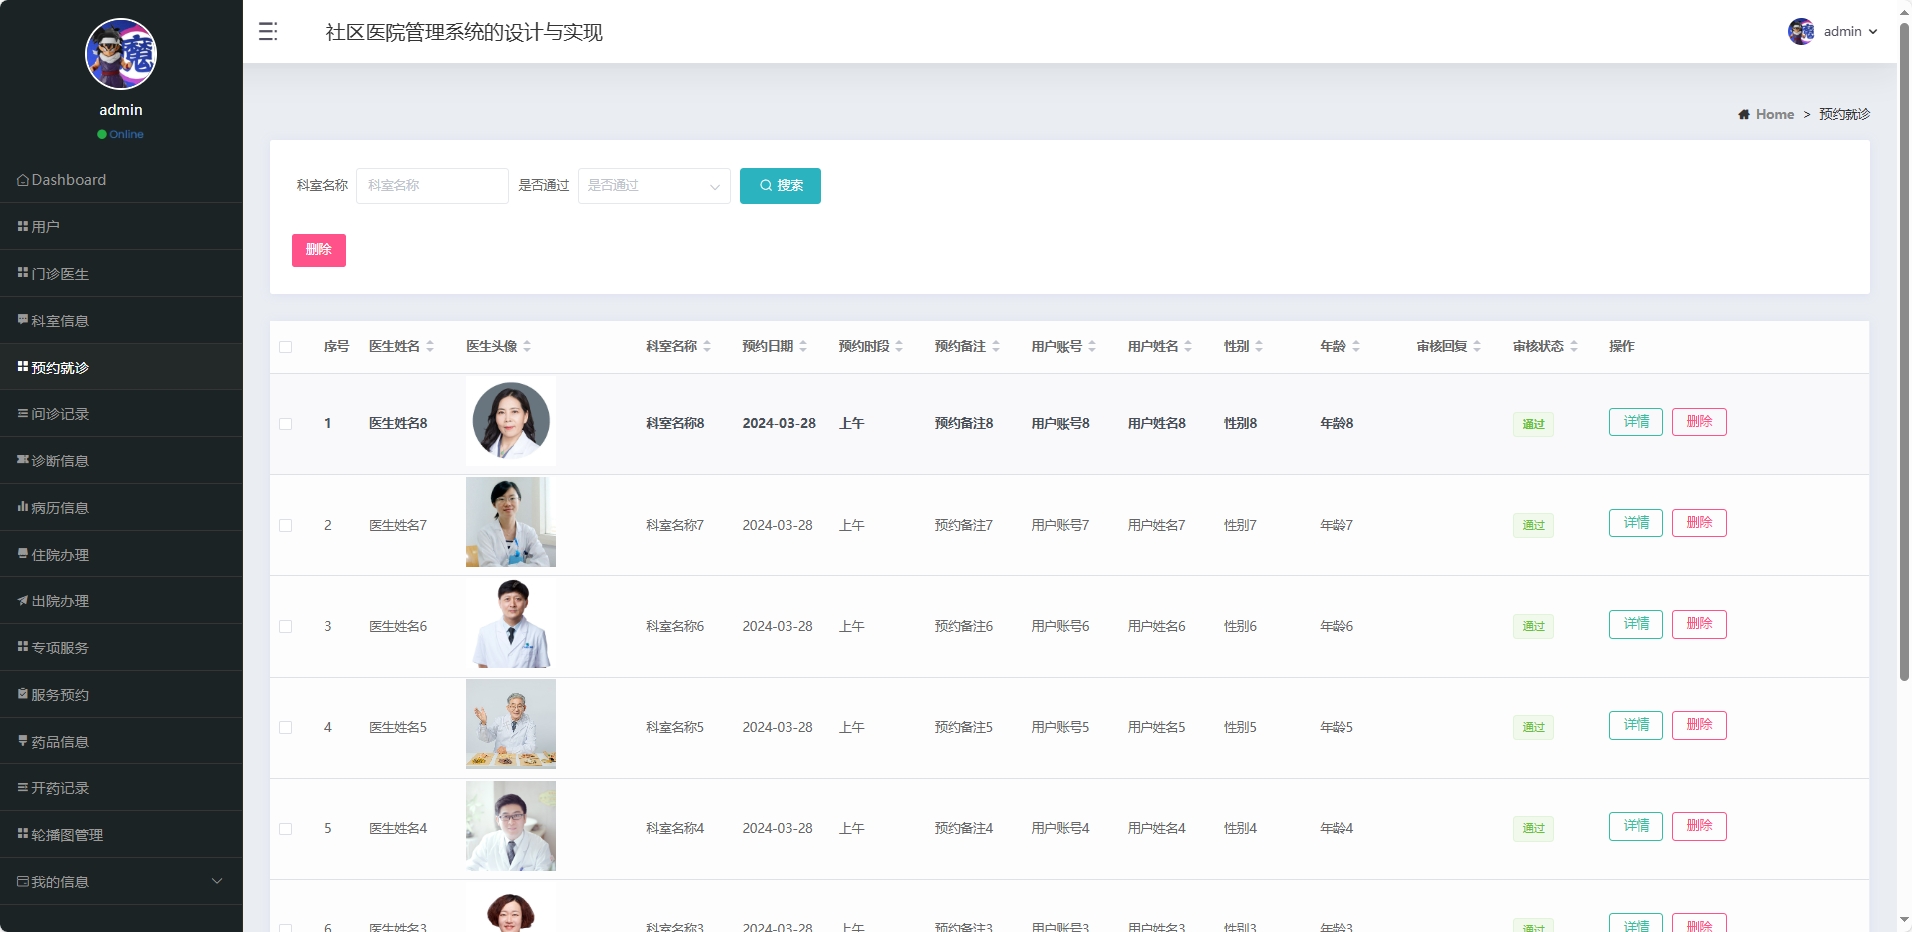Open 轮播图管理 in the sidebar
This screenshot has height=932, width=1912.
click(121, 835)
